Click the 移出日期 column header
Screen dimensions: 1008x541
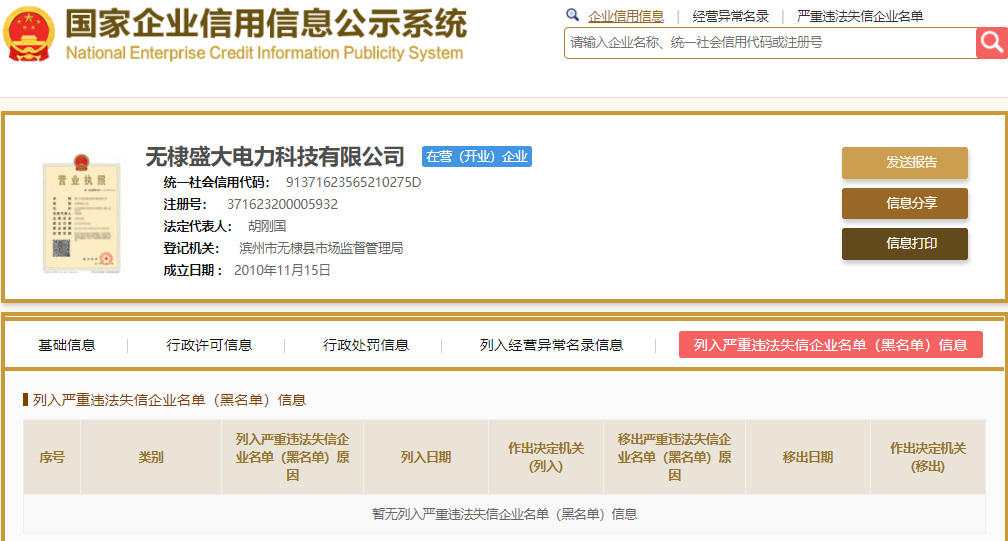(x=807, y=457)
